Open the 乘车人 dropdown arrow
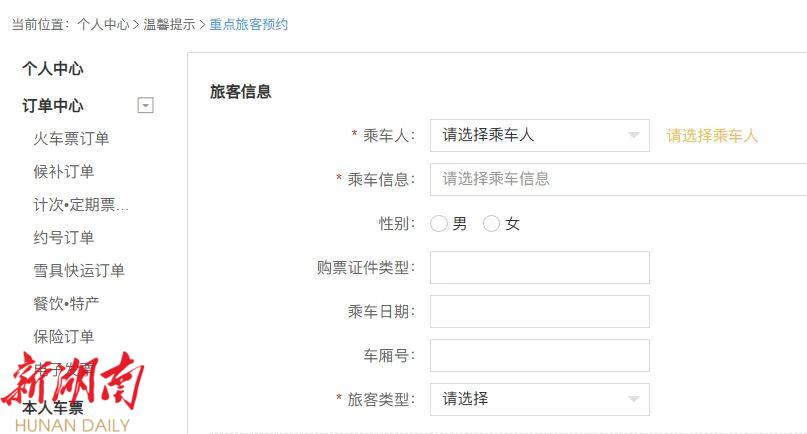807x434 pixels. click(634, 136)
